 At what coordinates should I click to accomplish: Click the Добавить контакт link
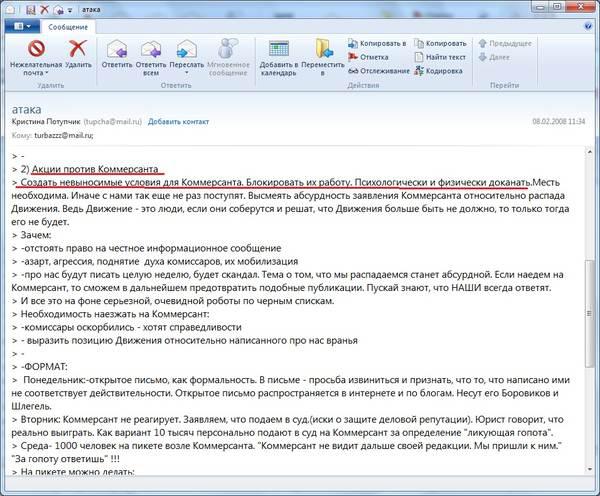178,122
